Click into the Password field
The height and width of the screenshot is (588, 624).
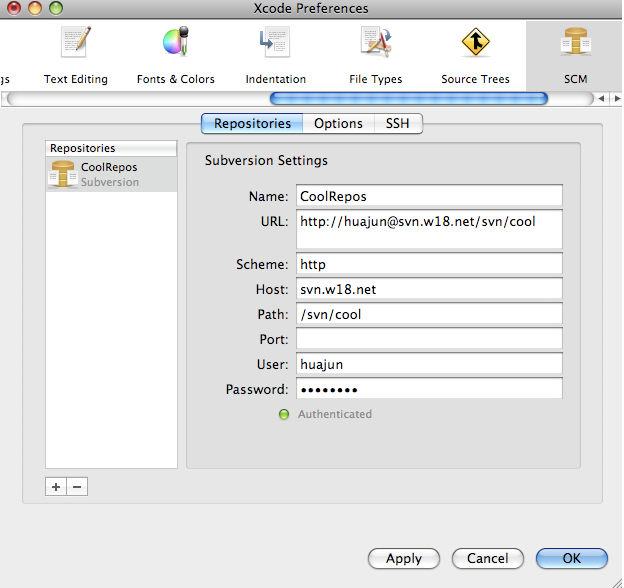pos(429,388)
